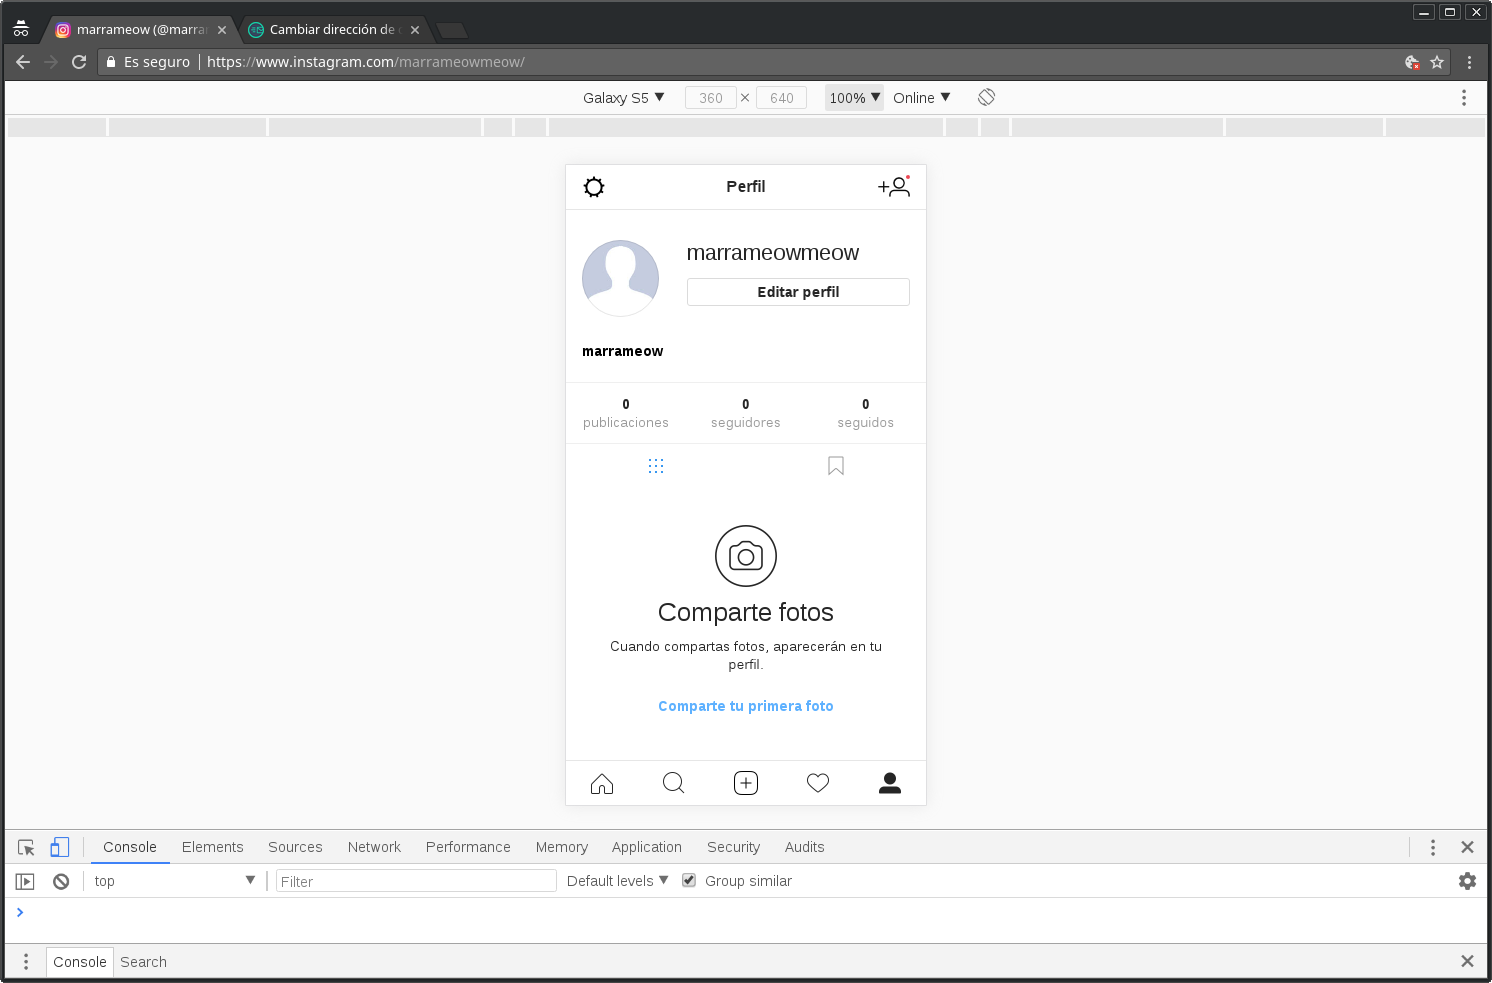The image size is (1492, 983).
Task: Open Instagram settings gear icon
Action: pyautogui.click(x=594, y=187)
